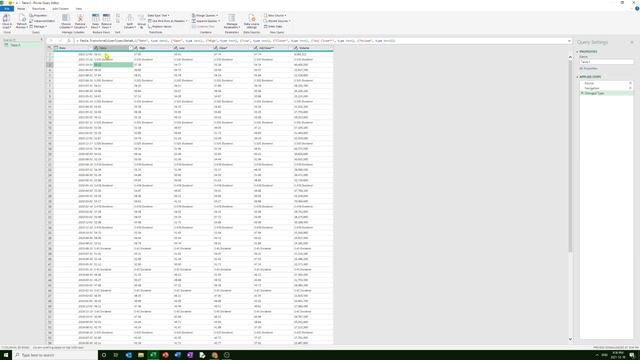Open the Windows Start menu
Image resolution: width=640 pixels, height=360 pixels.
pos(6,355)
